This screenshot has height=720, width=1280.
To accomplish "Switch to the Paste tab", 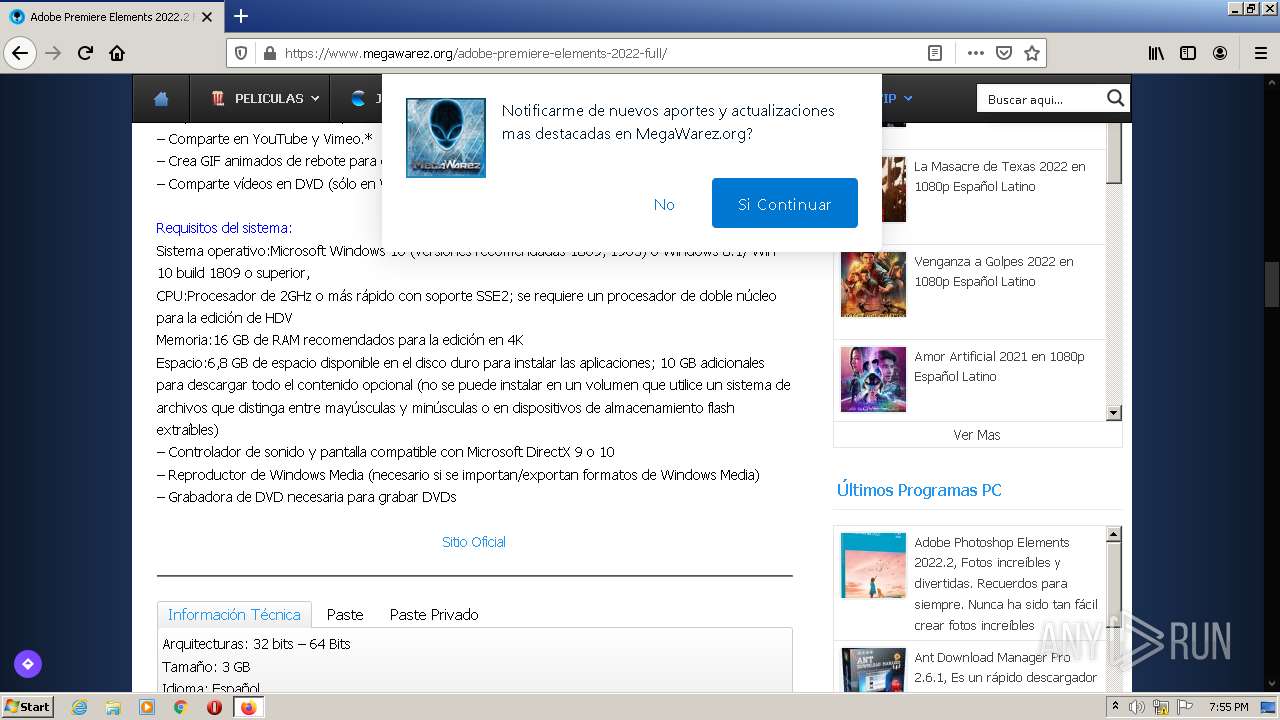I will [x=345, y=614].
